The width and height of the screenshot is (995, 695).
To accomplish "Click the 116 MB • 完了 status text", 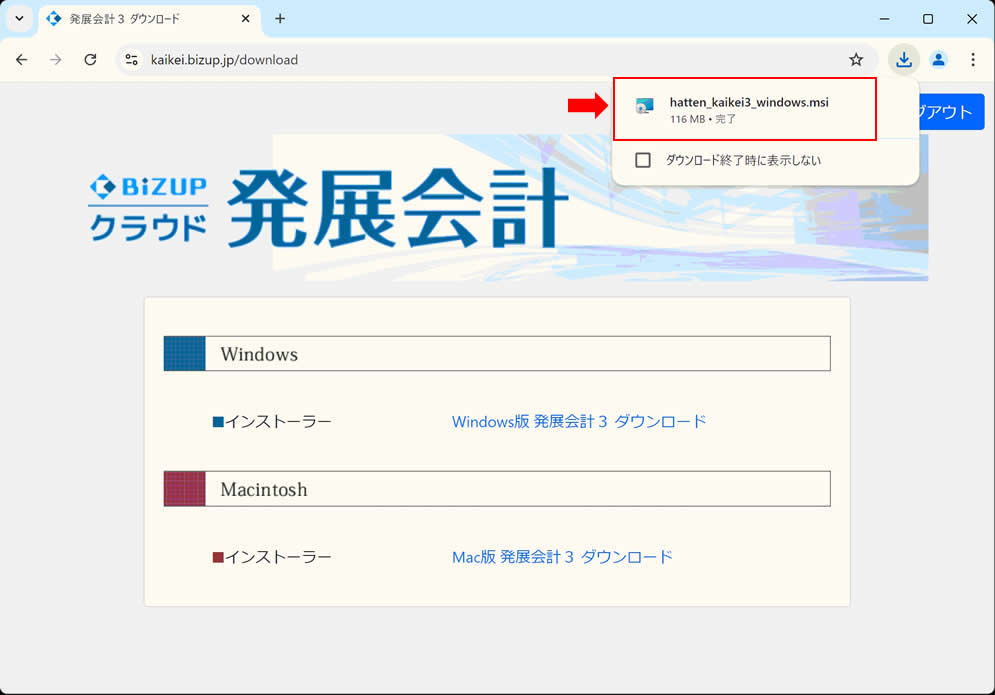I will point(702,119).
